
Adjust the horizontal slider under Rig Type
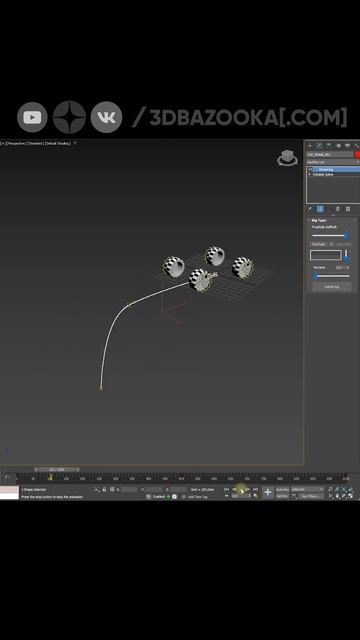point(331,236)
